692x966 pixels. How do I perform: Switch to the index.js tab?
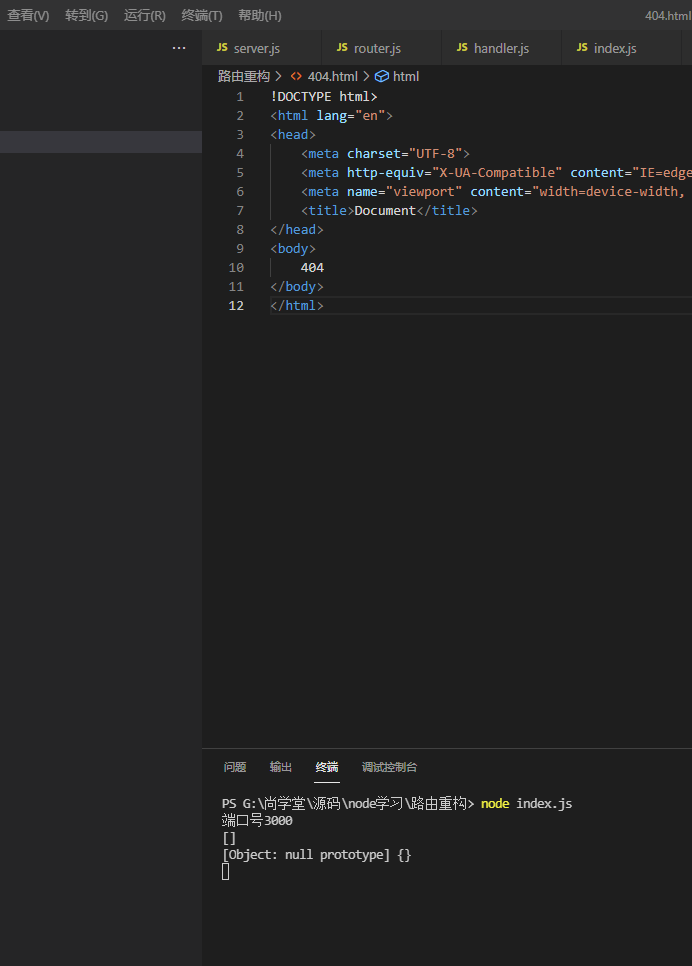(x=621, y=48)
